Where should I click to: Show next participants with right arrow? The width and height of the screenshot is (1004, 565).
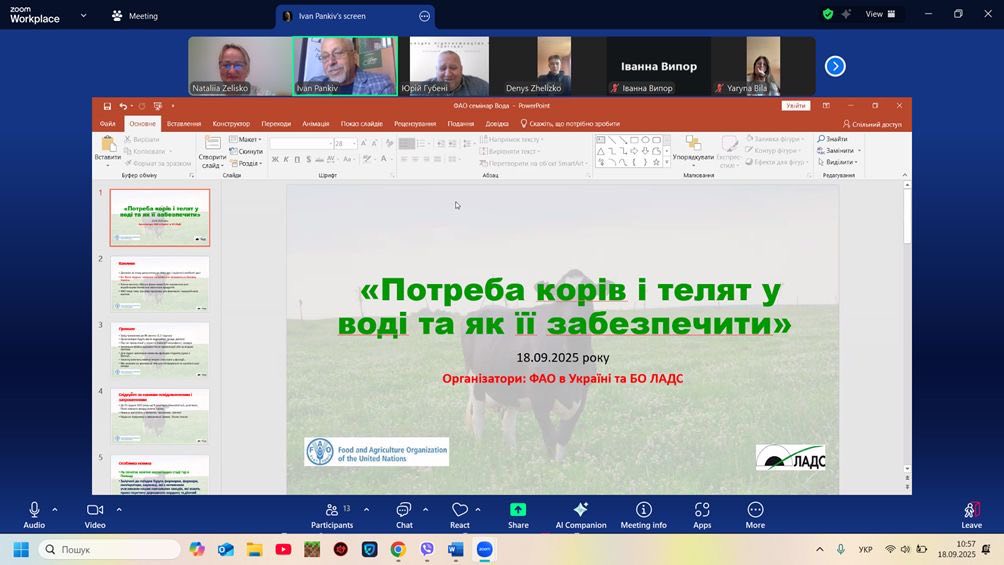click(835, 66)
